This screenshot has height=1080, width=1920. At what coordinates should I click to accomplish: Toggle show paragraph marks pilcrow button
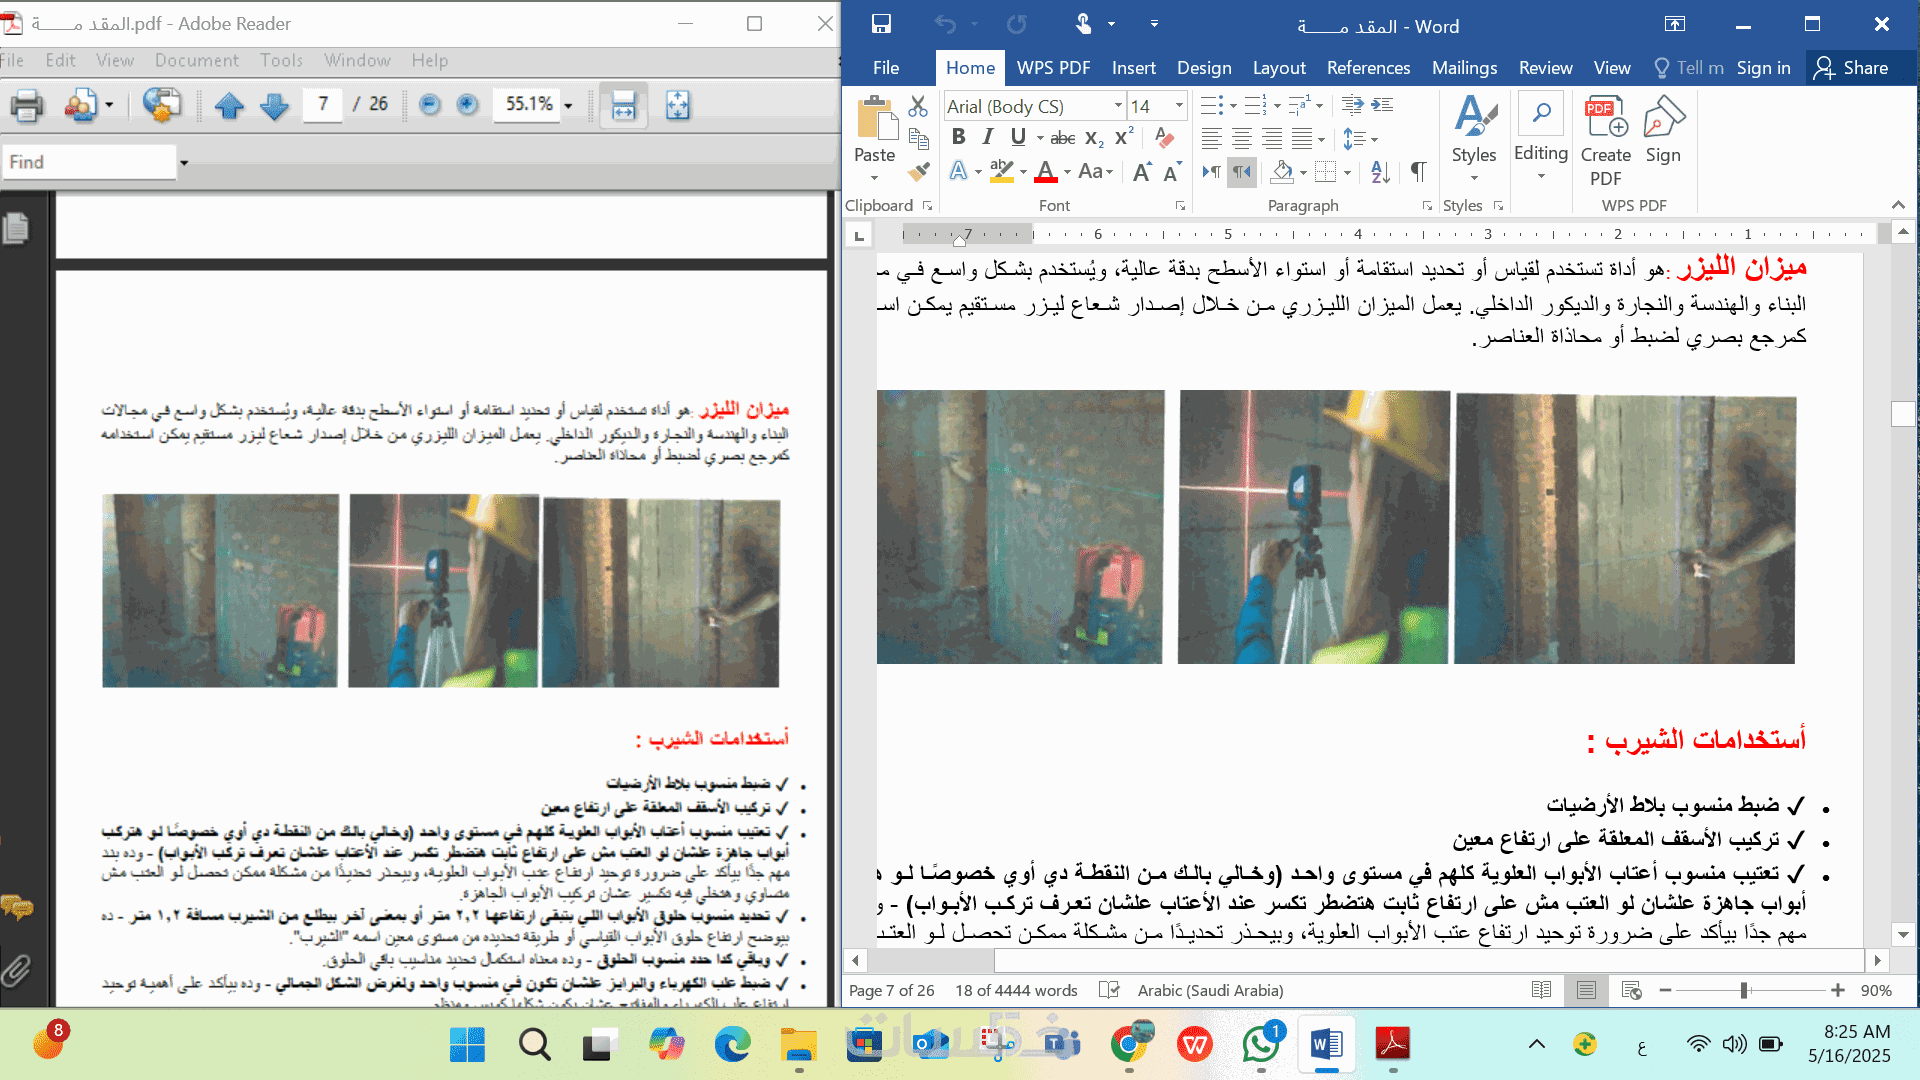(x=1418, y=172)
